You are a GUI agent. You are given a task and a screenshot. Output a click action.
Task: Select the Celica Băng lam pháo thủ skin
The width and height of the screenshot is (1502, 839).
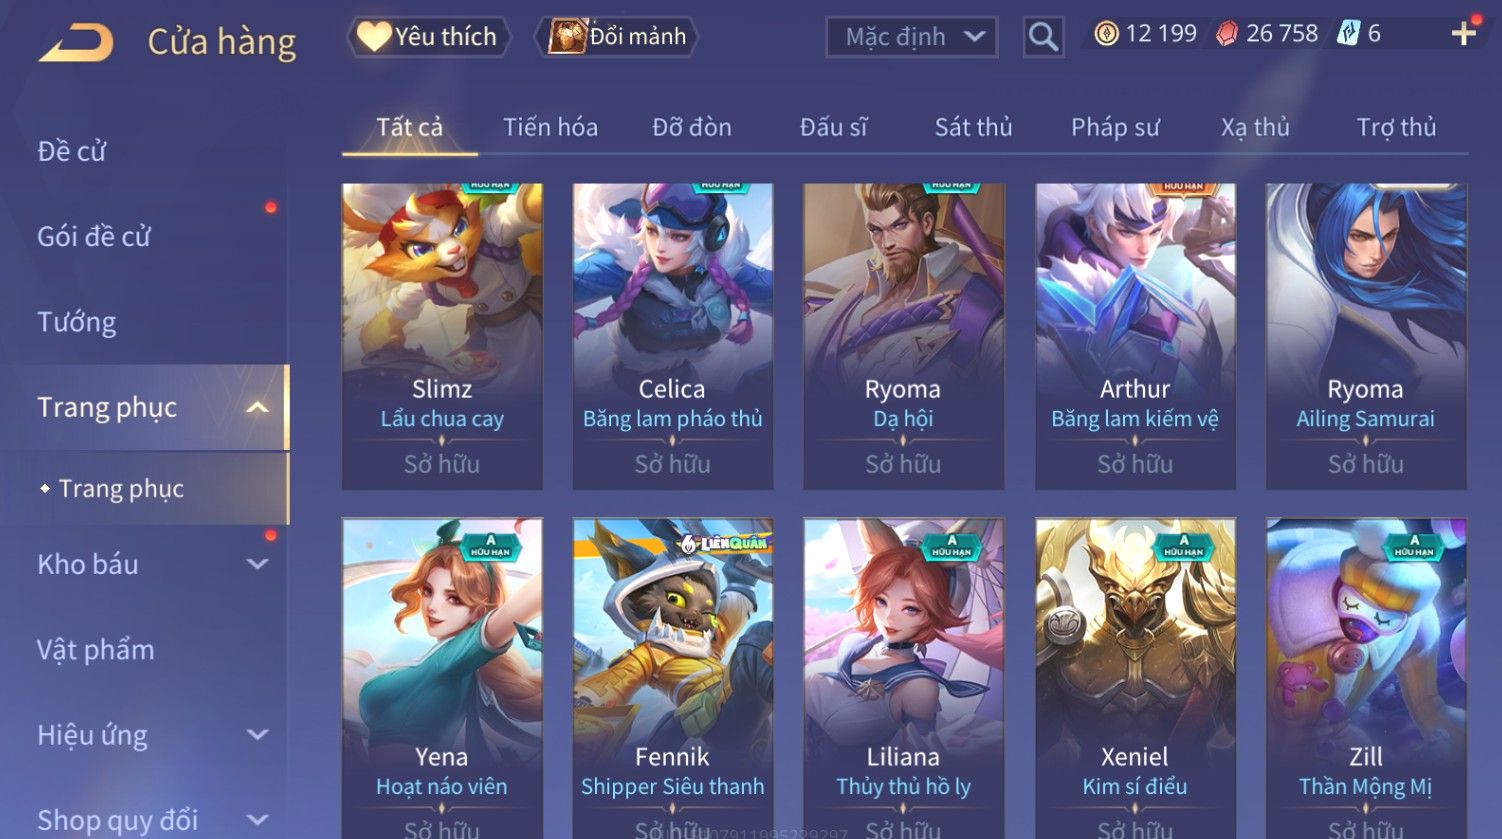pyautogui.click(x=672, y=336)
